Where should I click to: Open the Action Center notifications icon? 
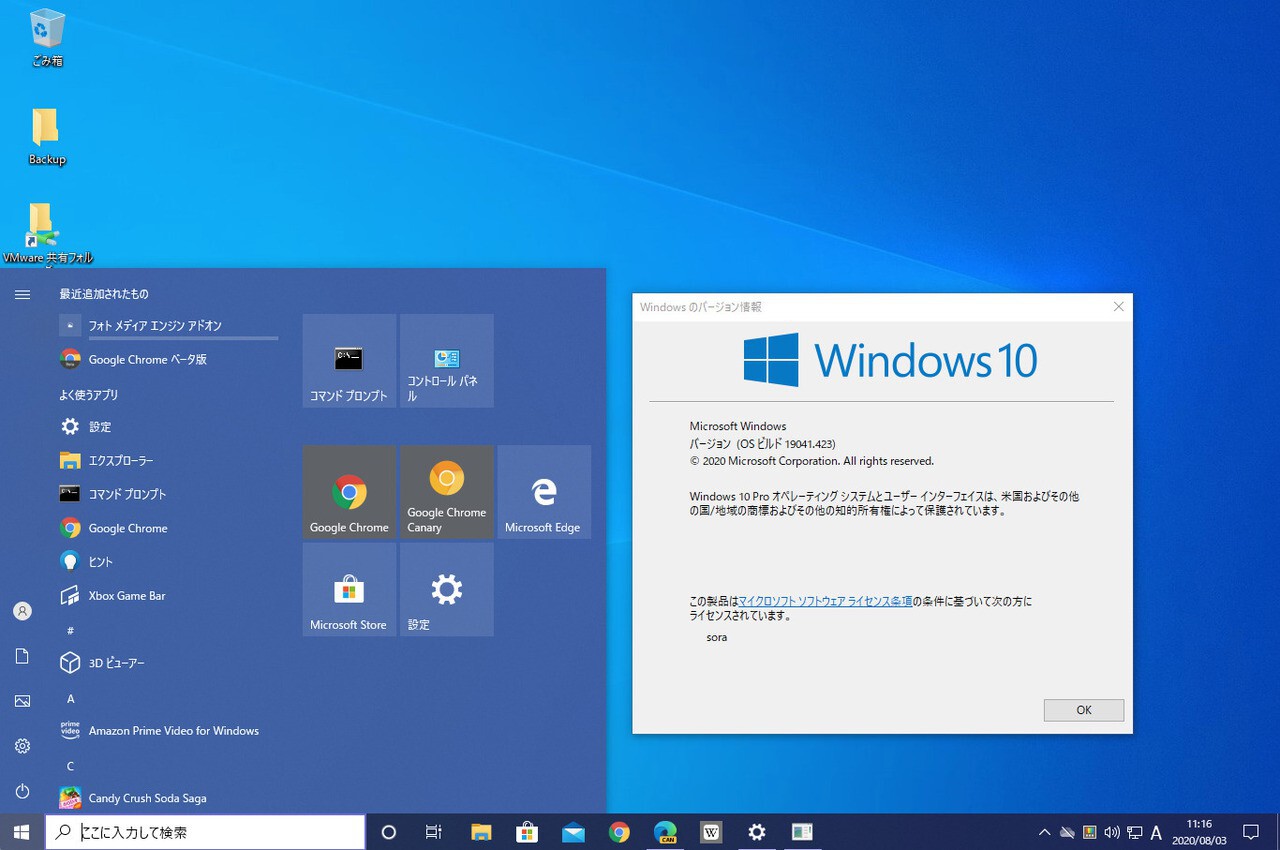tap(1250, 832)
